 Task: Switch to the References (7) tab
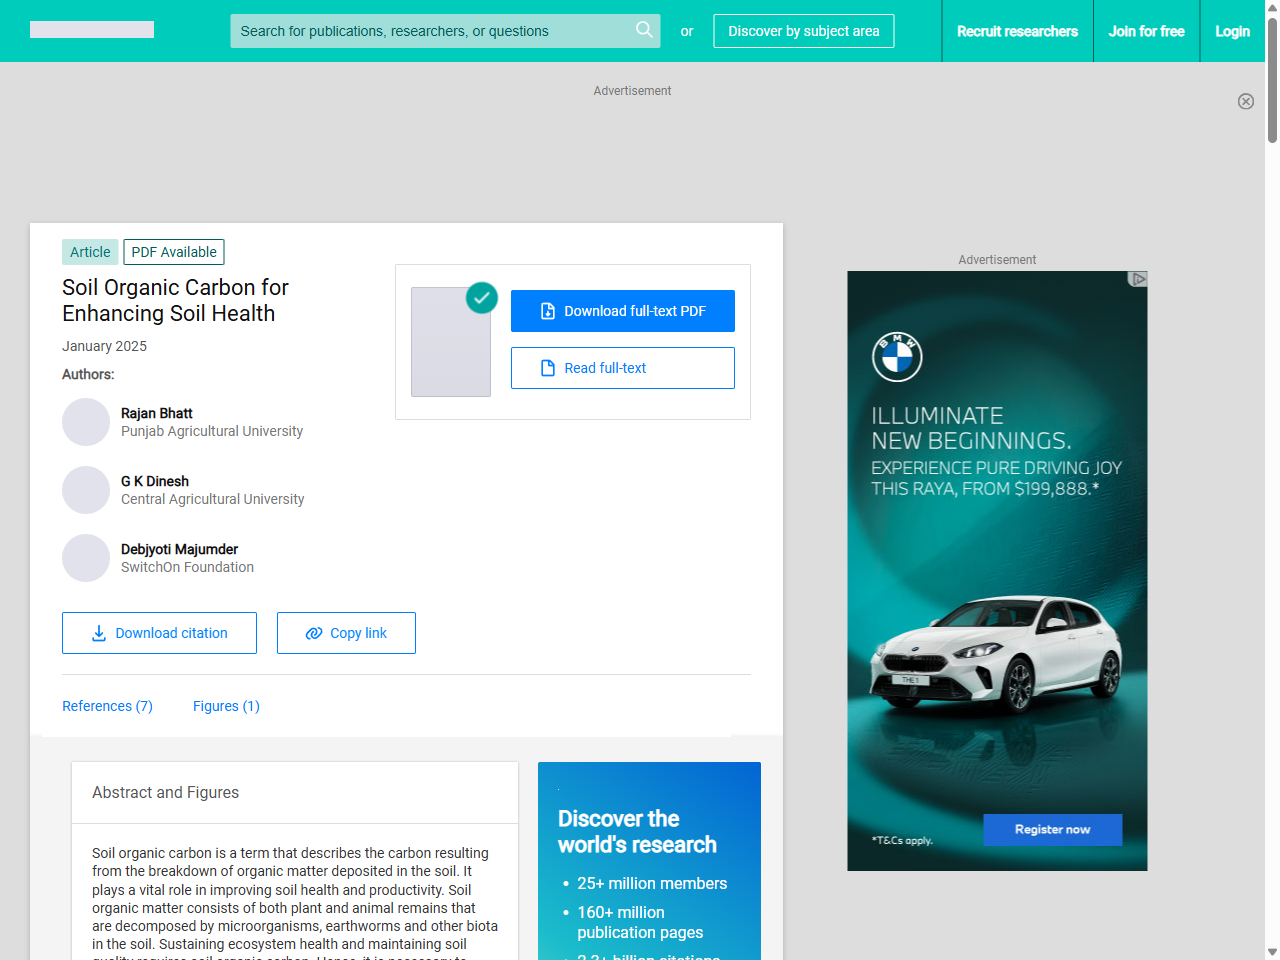(107, 706)
